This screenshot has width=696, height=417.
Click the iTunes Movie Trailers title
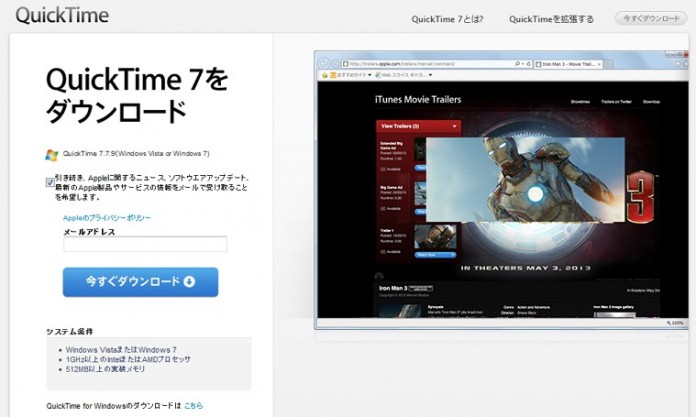[x=418, y=99]
